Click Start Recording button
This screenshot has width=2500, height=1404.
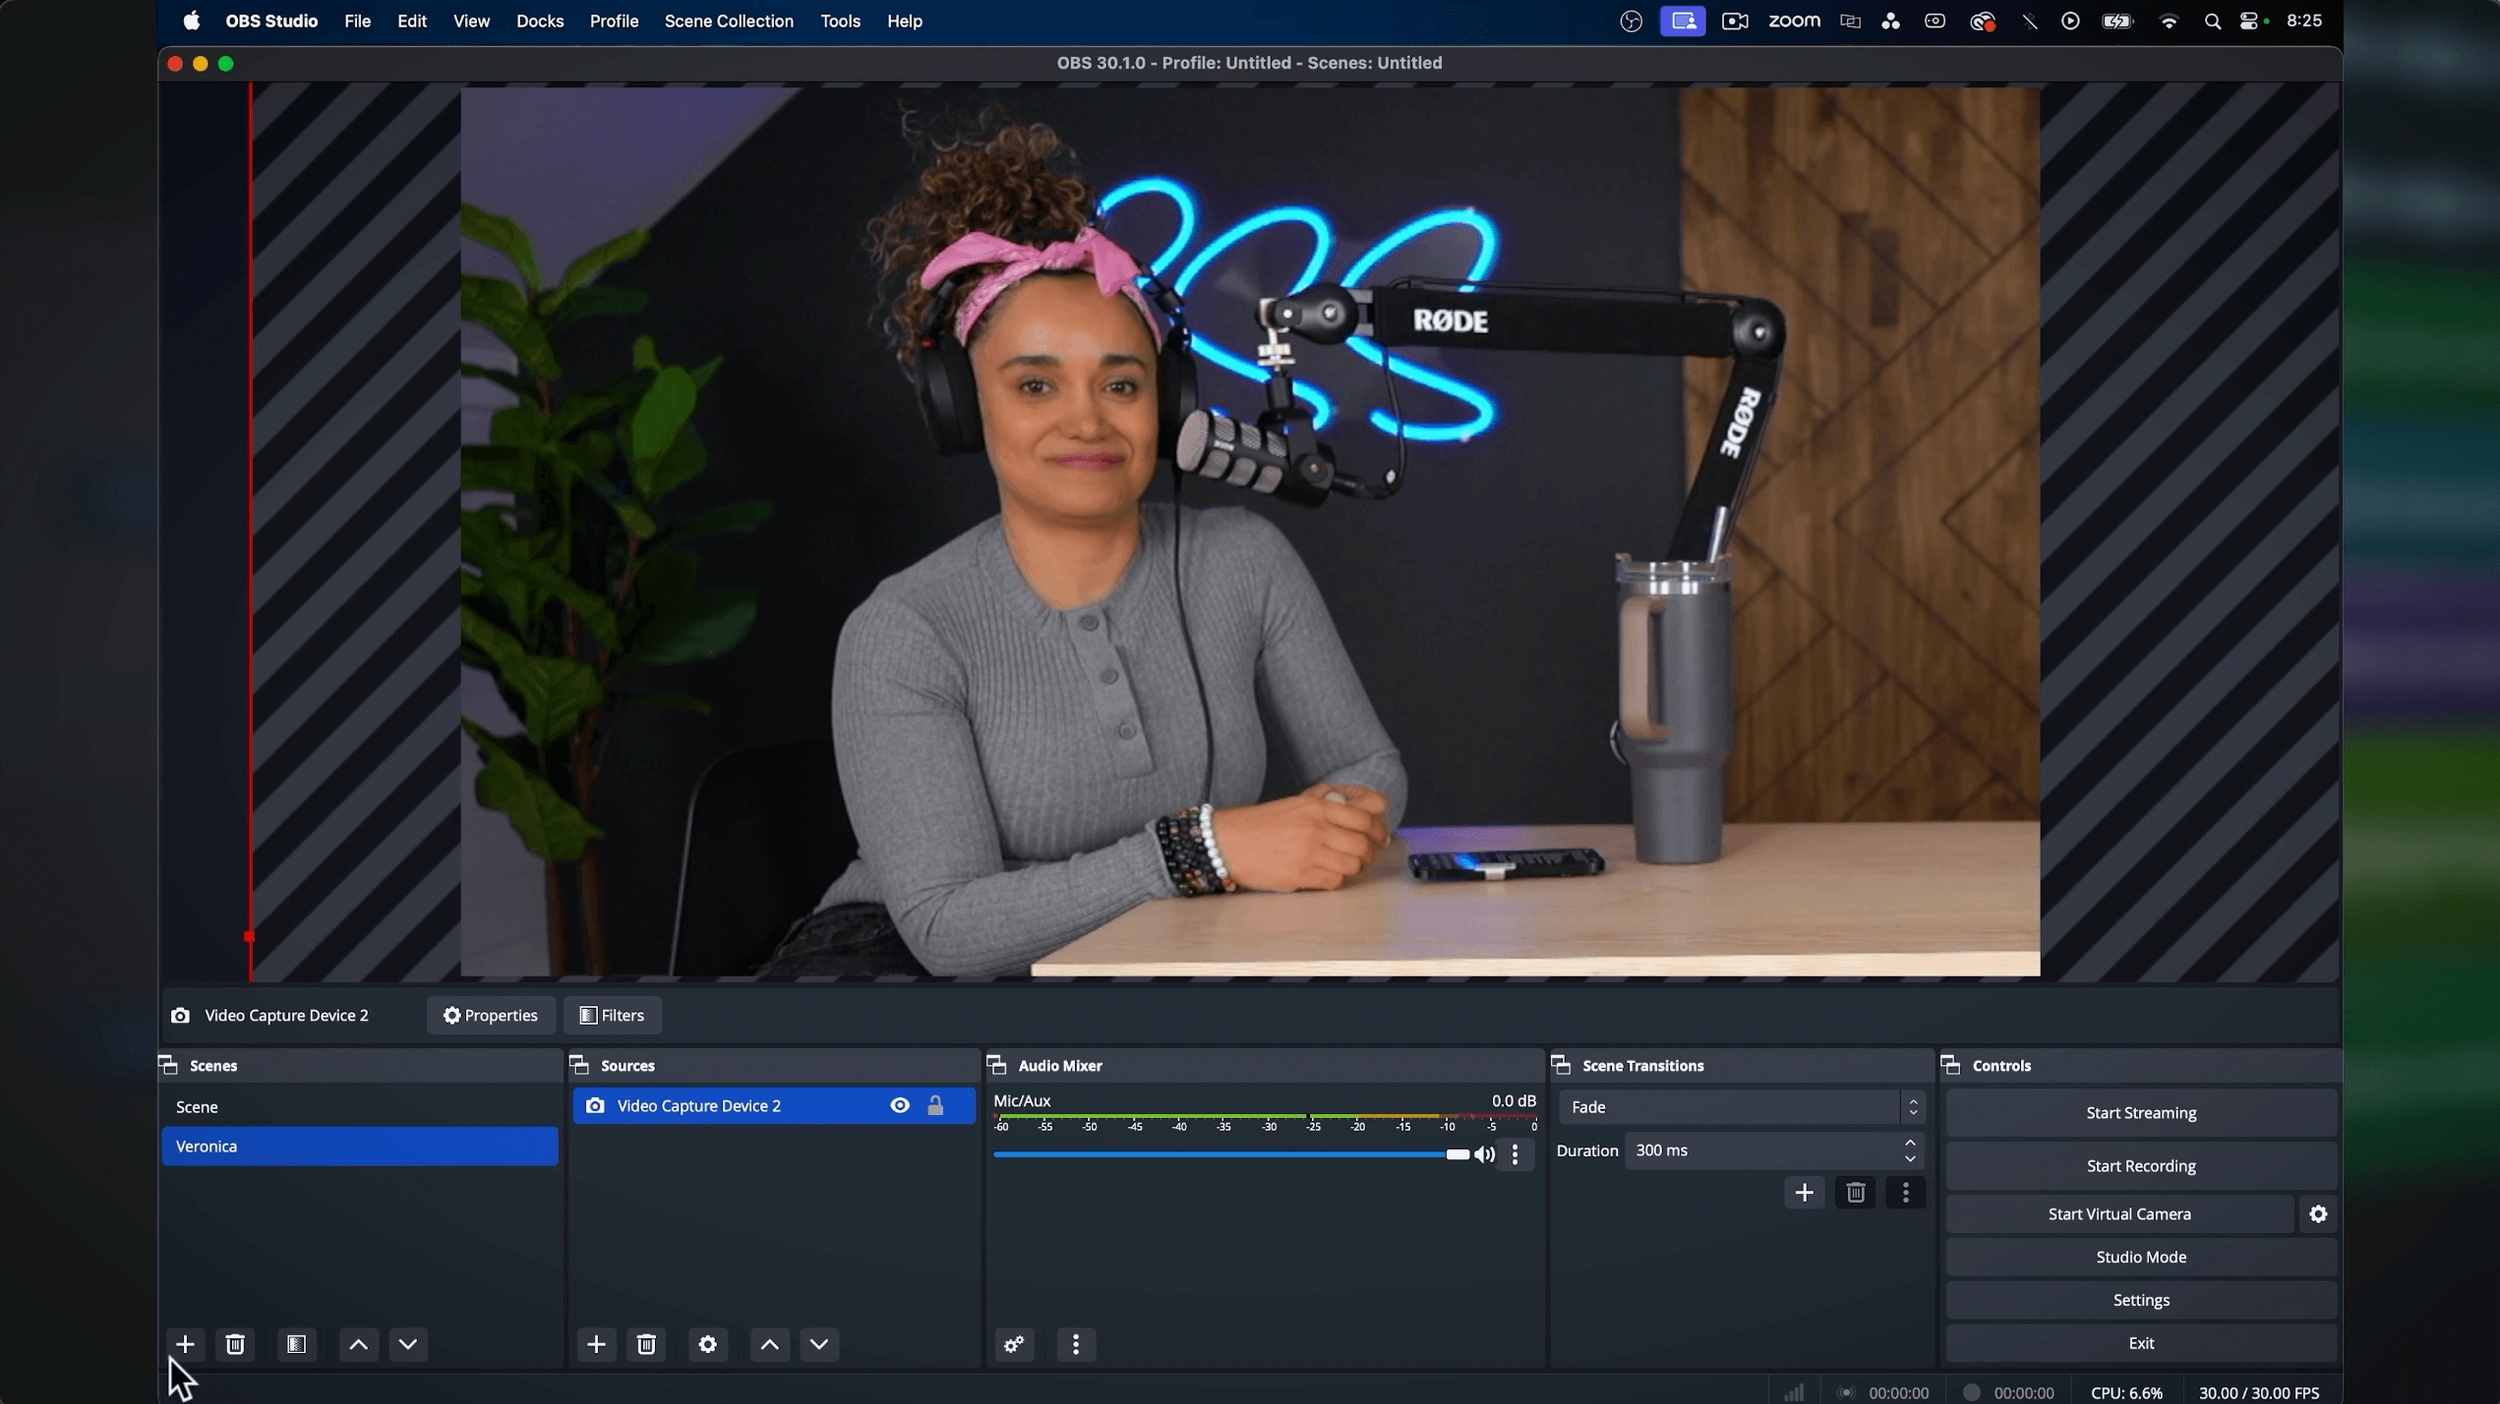pyautogui.click(x=2140, y=1166)
